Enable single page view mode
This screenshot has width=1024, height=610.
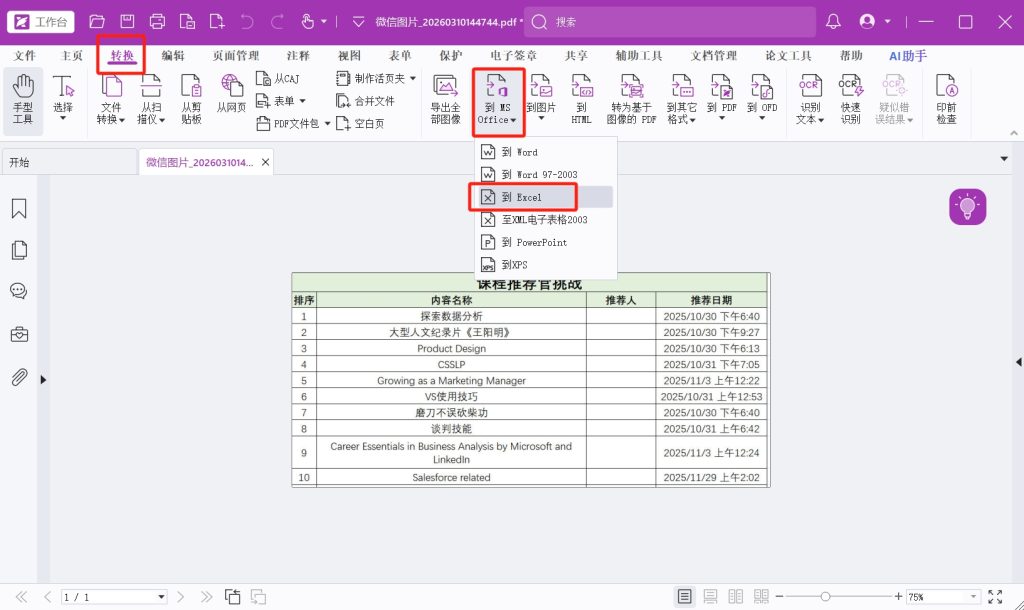685,597
